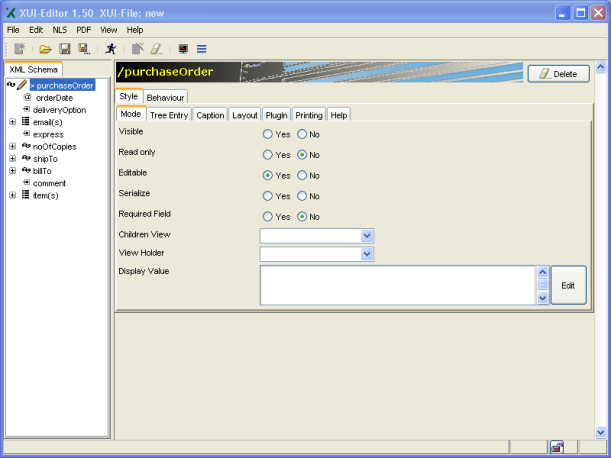Click the Display Value scrollbar down arrow

pyautogui.click(x=543, y=297)
